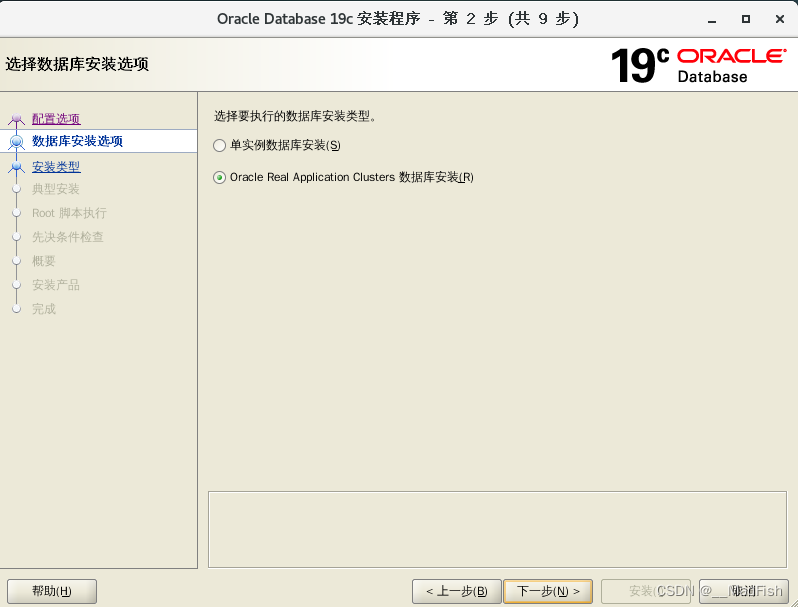
Task: Go back with 上一步(B) button
Action: pyautogui.click(x=457, y=591)
